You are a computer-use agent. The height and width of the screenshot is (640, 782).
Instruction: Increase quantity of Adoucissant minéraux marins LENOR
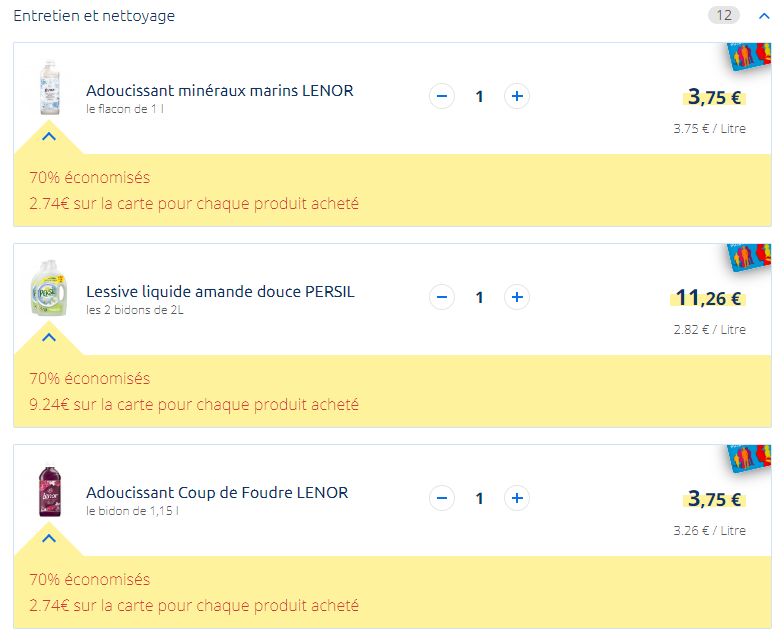[517, 96]
